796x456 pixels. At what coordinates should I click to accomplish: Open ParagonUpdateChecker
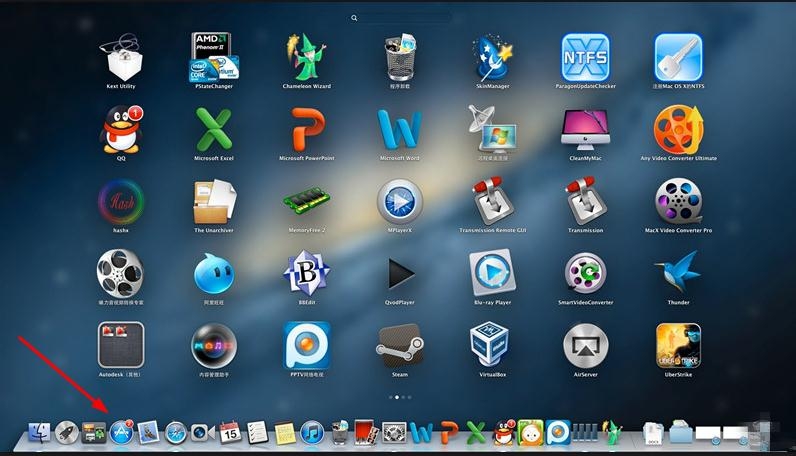585,57
